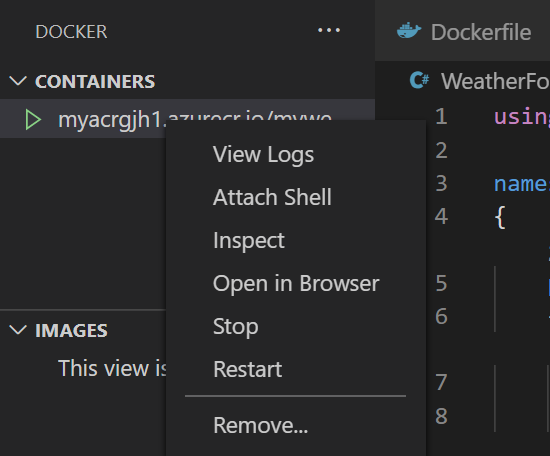Viewport: 550px width, 456px height.
Task: Click the CONTAINERS section header label
Action: (95, 81)
